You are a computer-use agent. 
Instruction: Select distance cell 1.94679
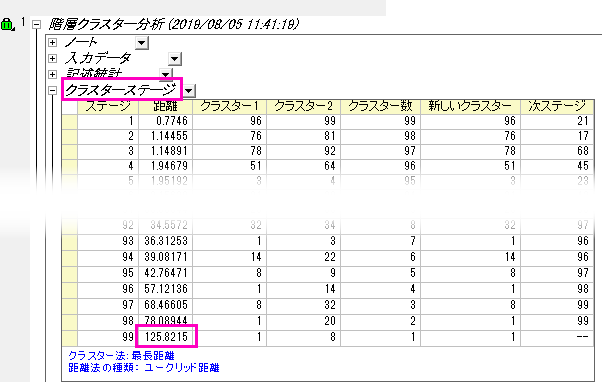pyautogui.click(x=165, y=166)
